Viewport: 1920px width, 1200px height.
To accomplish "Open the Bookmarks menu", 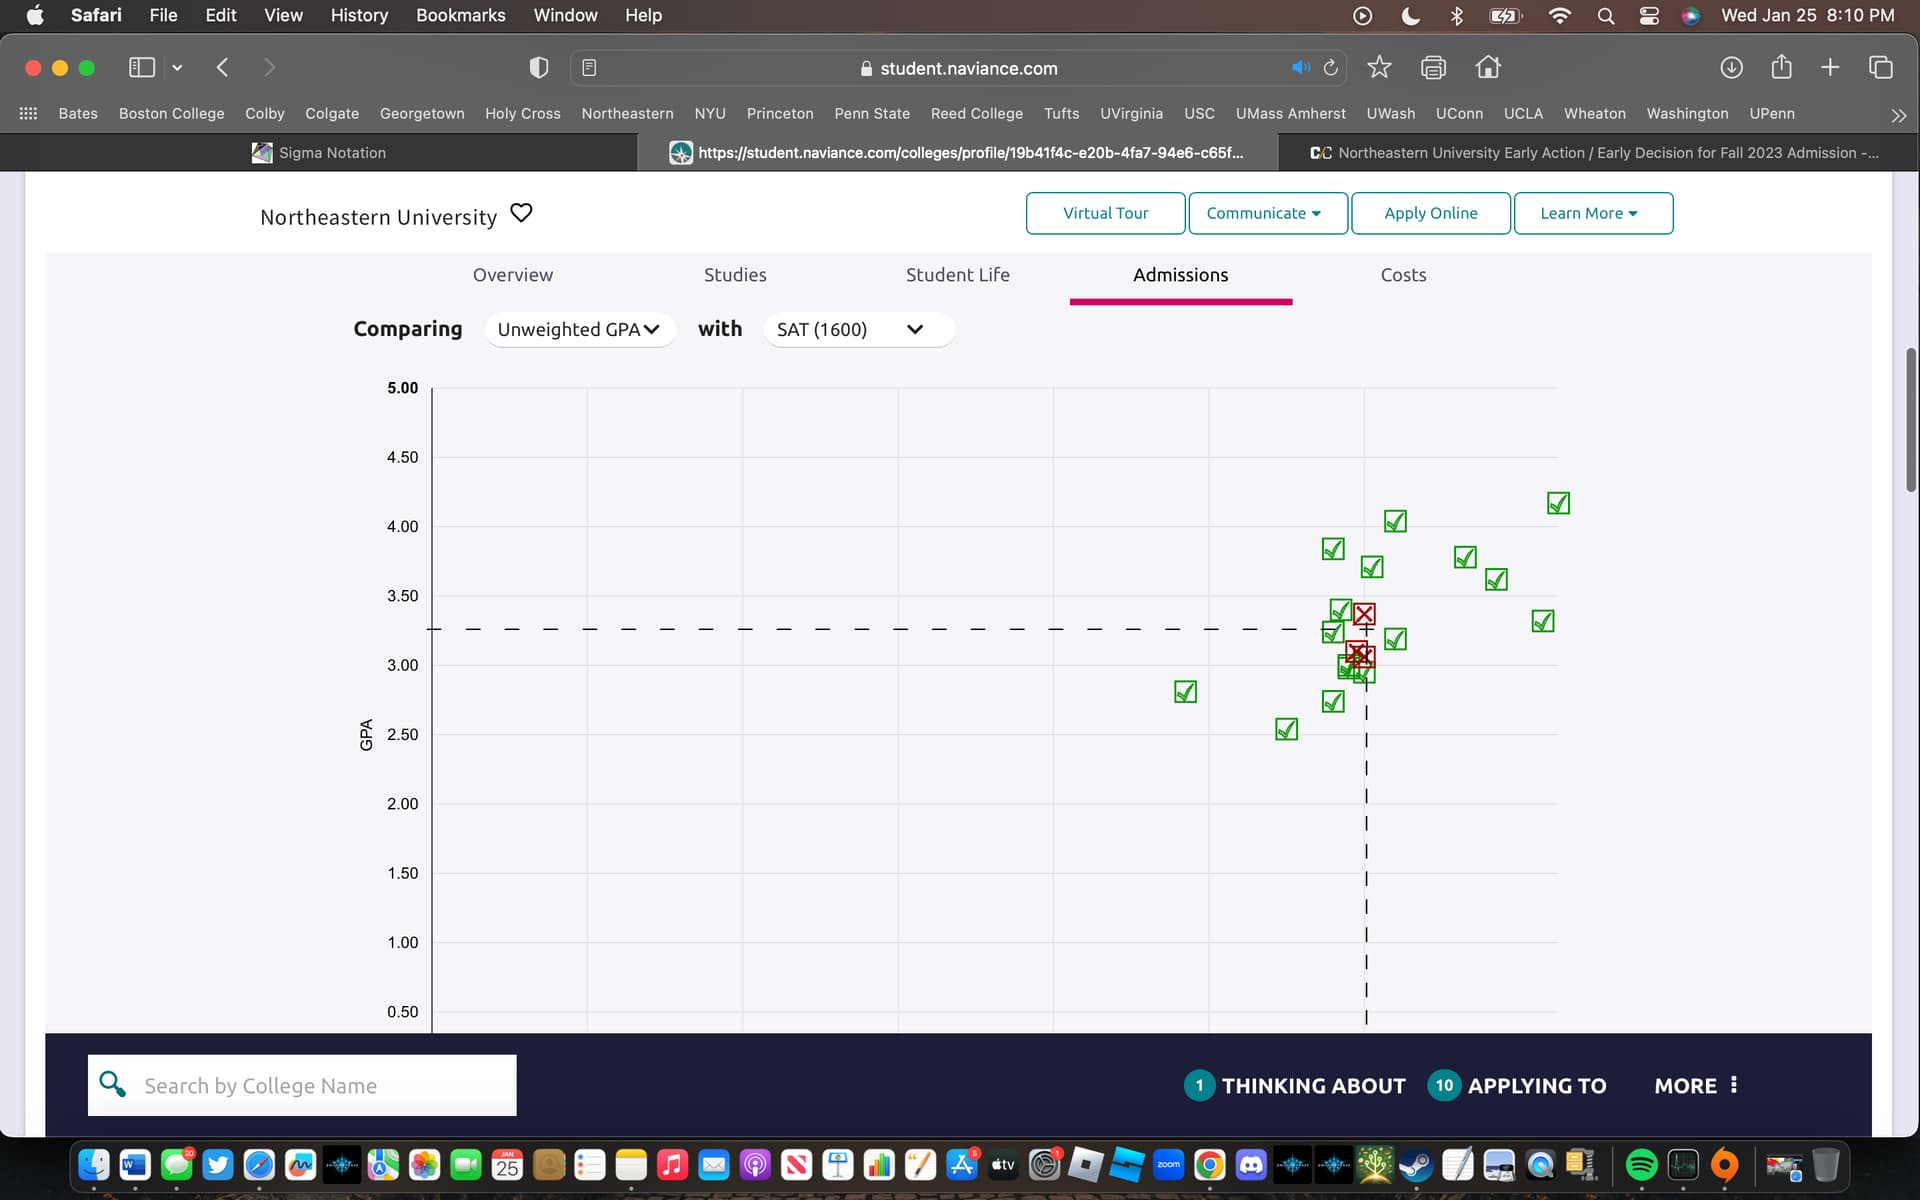I will [460, 15].
